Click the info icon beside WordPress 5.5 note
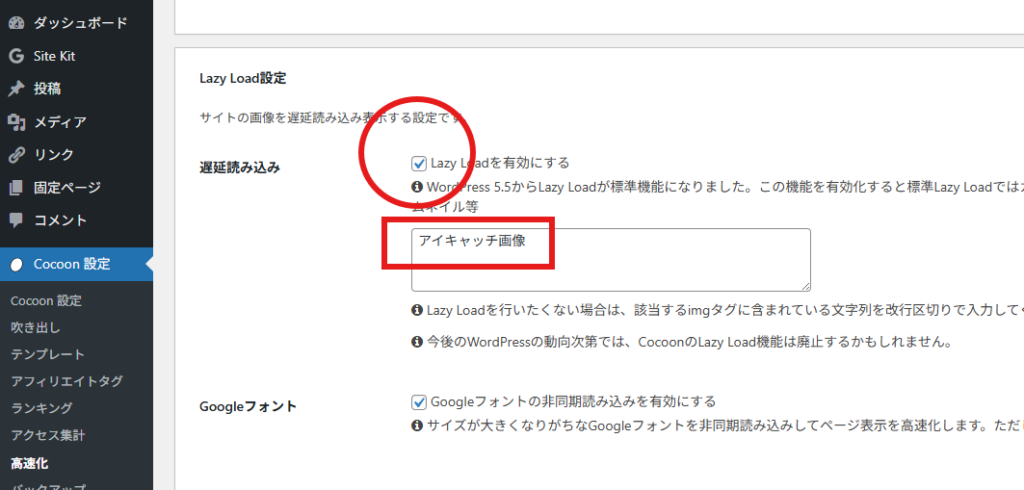The width and height of the screenshot is (1024, 490). [417, 187]
